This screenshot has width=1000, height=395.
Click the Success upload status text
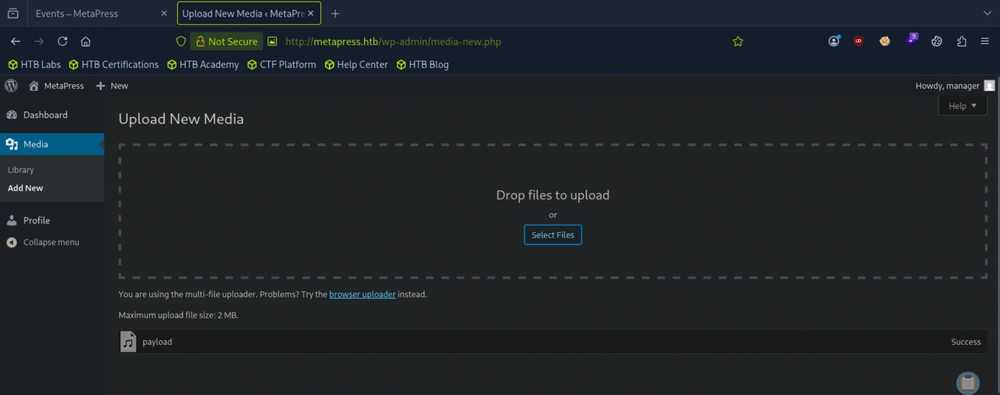tap(966, 342)
